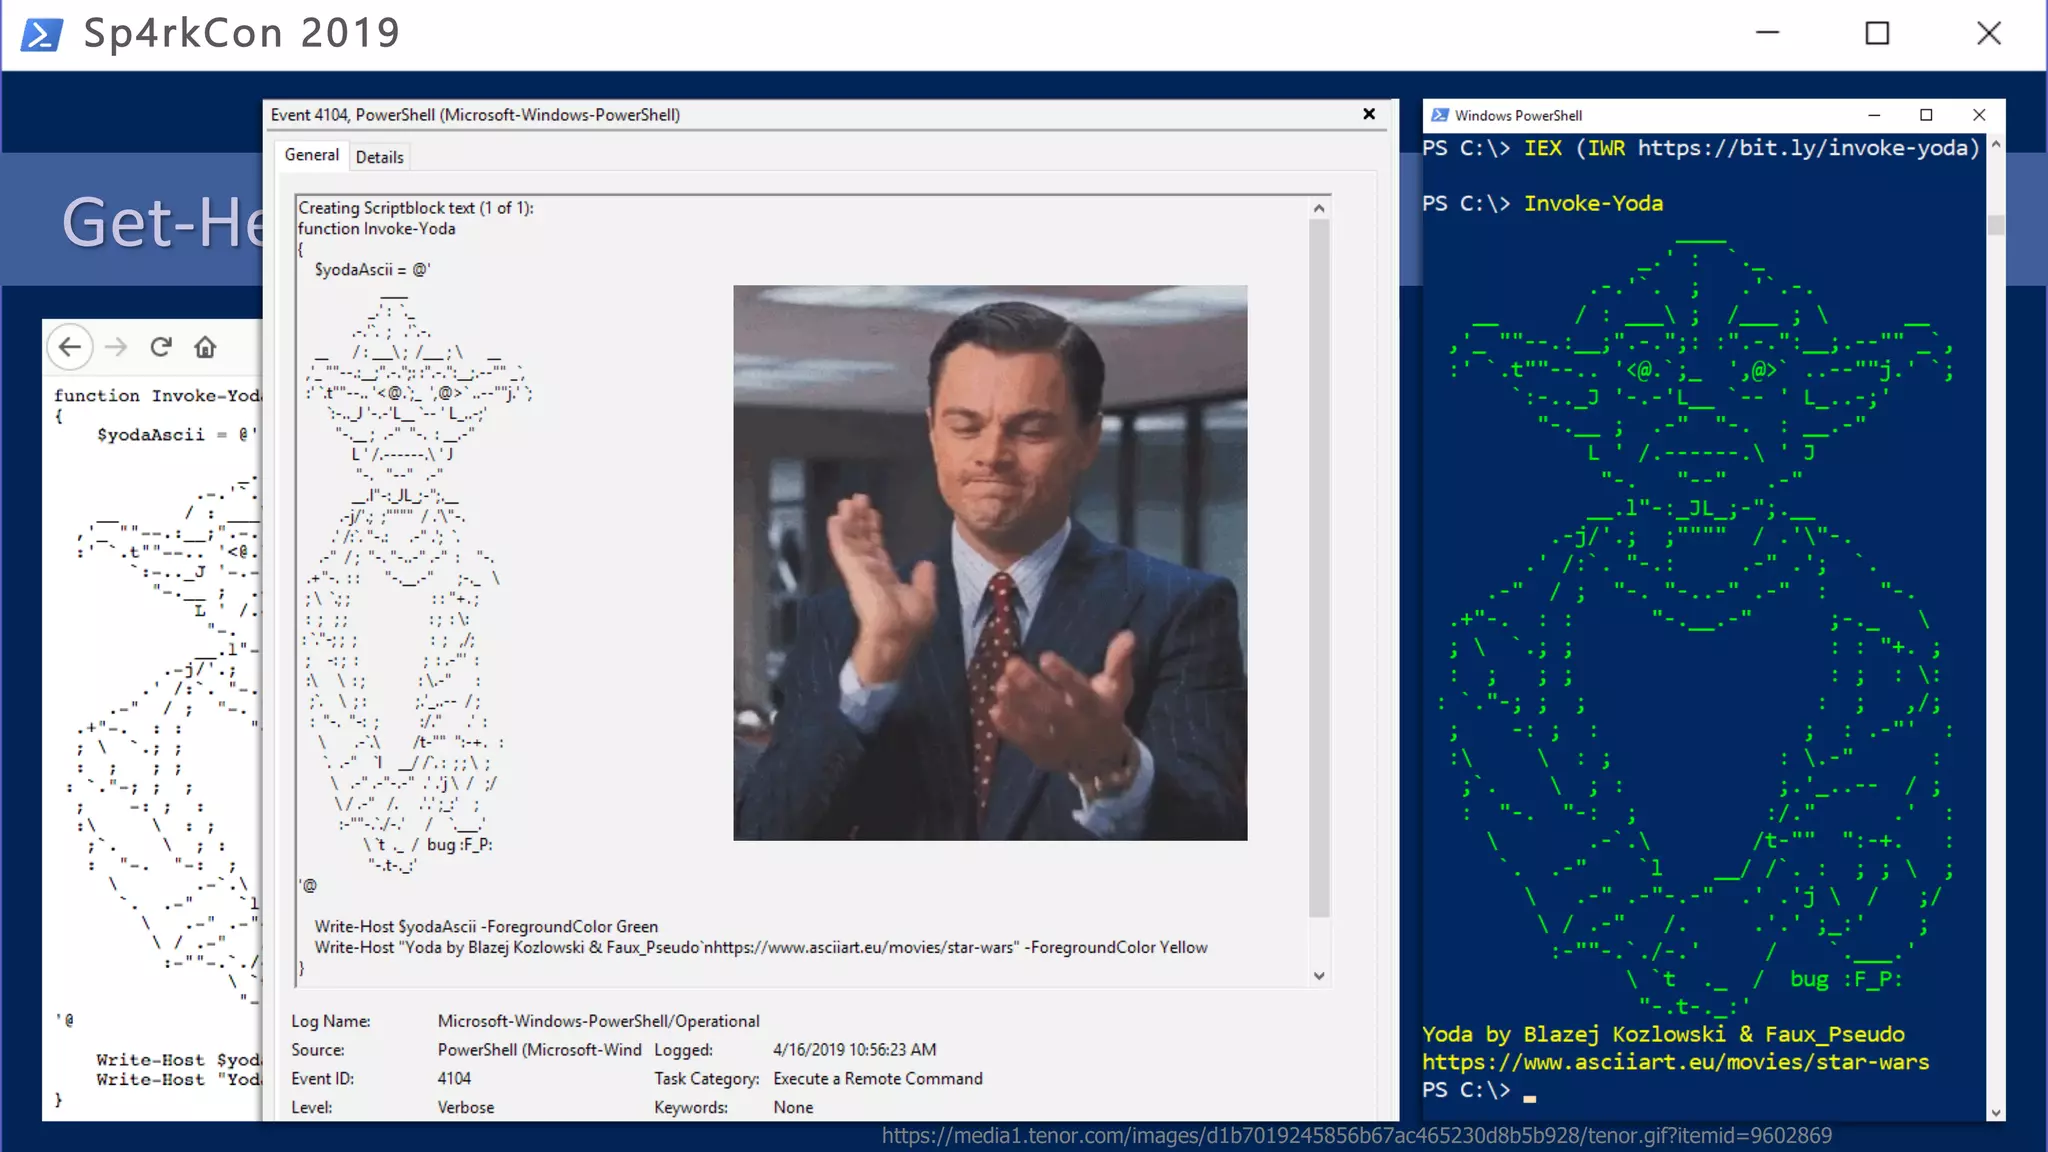Click the 'Get-He' slide heading
2048x1152 pixels.
162,222
